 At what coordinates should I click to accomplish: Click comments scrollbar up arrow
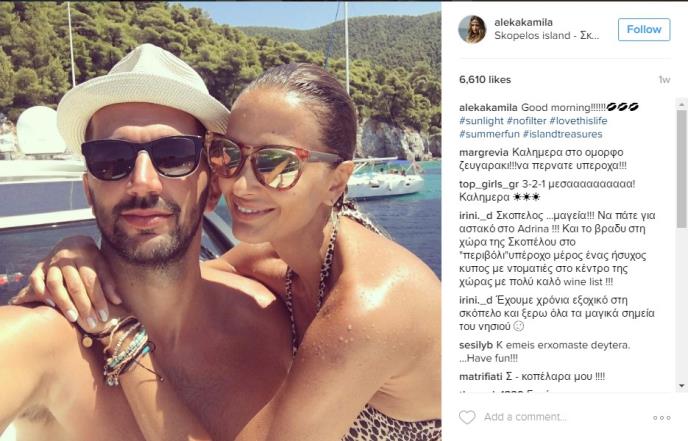(681, 104)
